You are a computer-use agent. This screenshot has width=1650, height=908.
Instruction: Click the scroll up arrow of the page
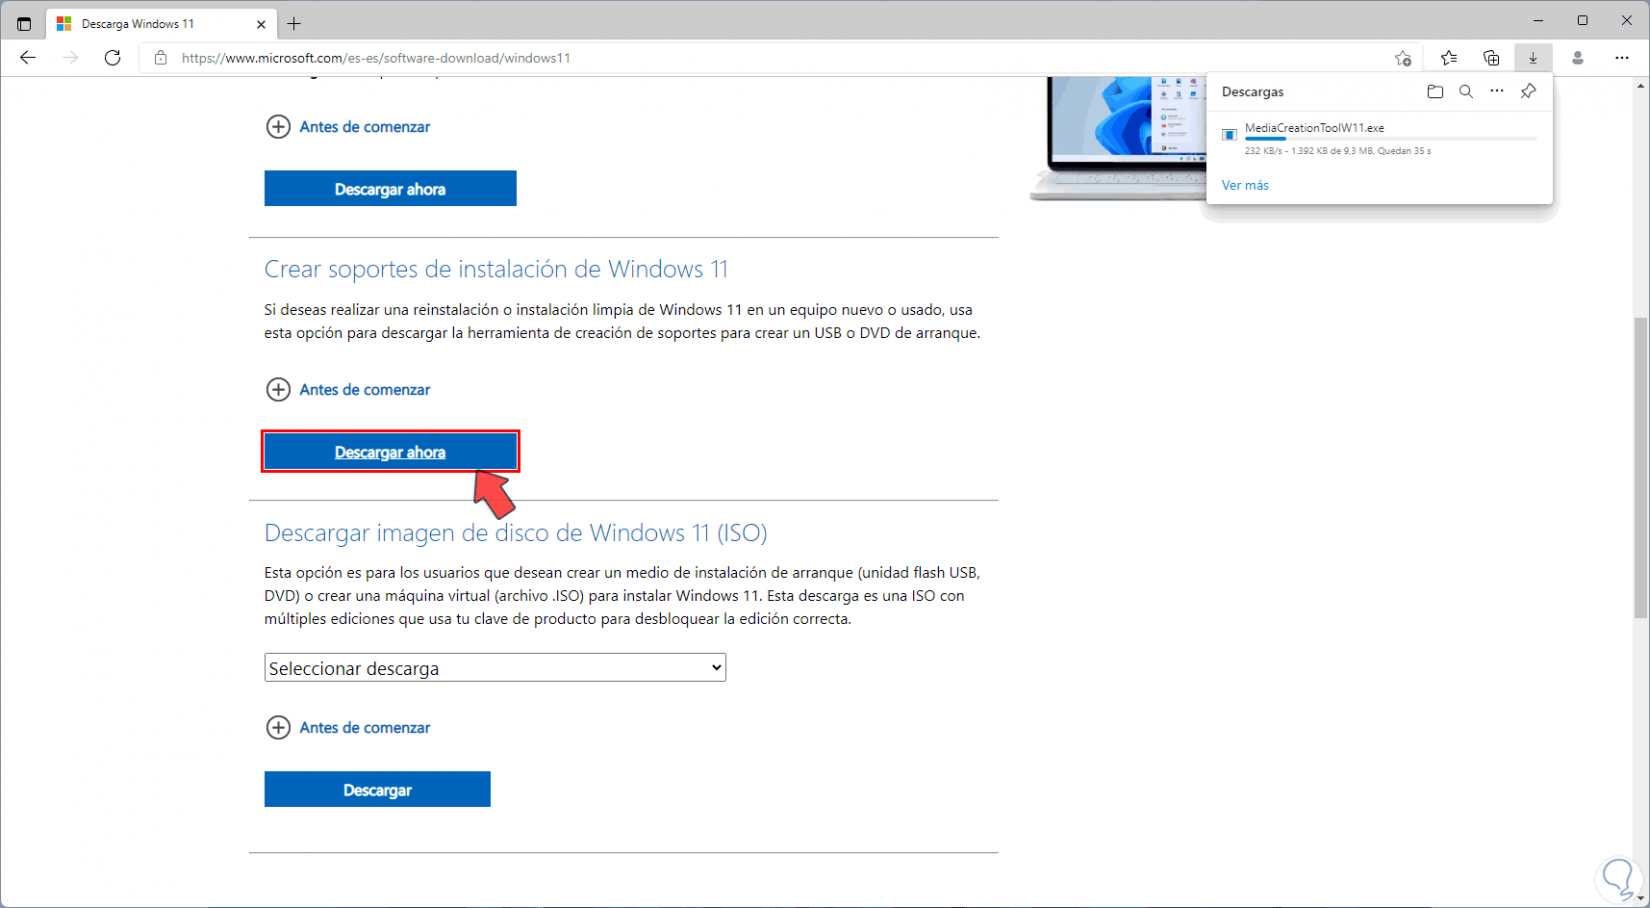(1640, 86)
